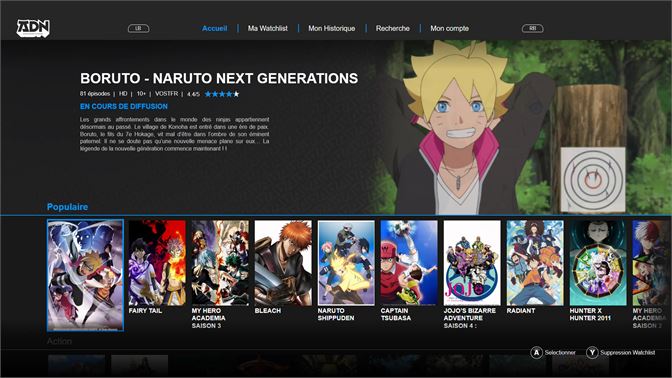Open the Mon compte tab
Viewport: 672px width, 378px height.
coord(450,28)
